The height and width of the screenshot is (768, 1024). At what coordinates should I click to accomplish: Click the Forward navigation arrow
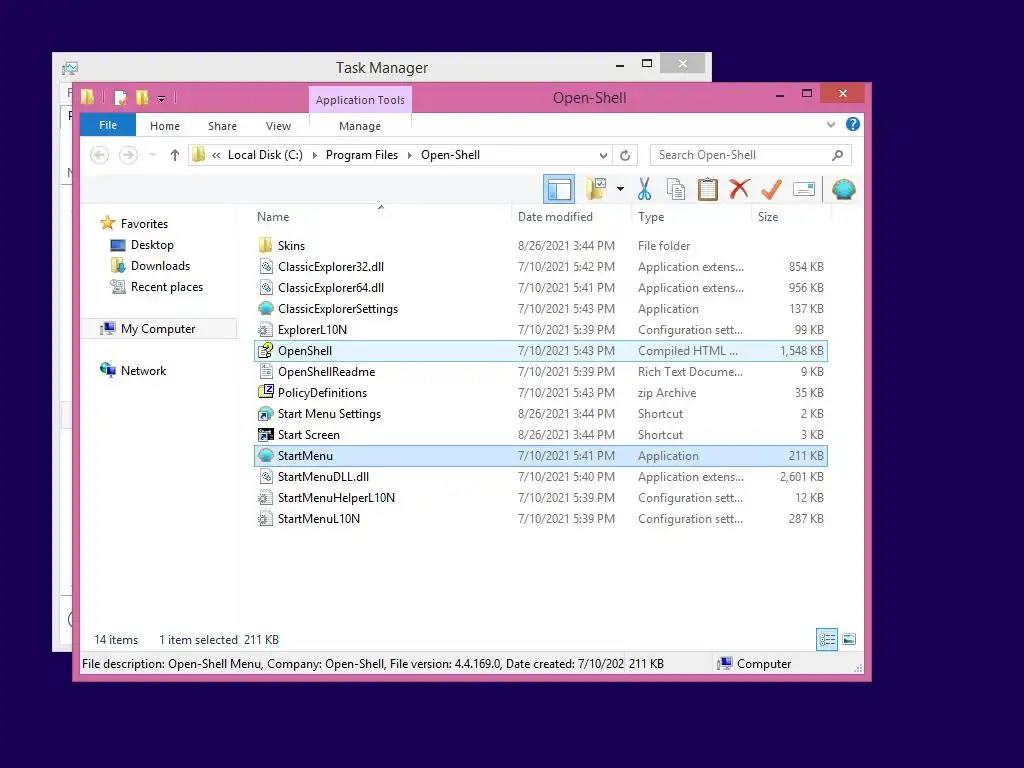(128, 155)
